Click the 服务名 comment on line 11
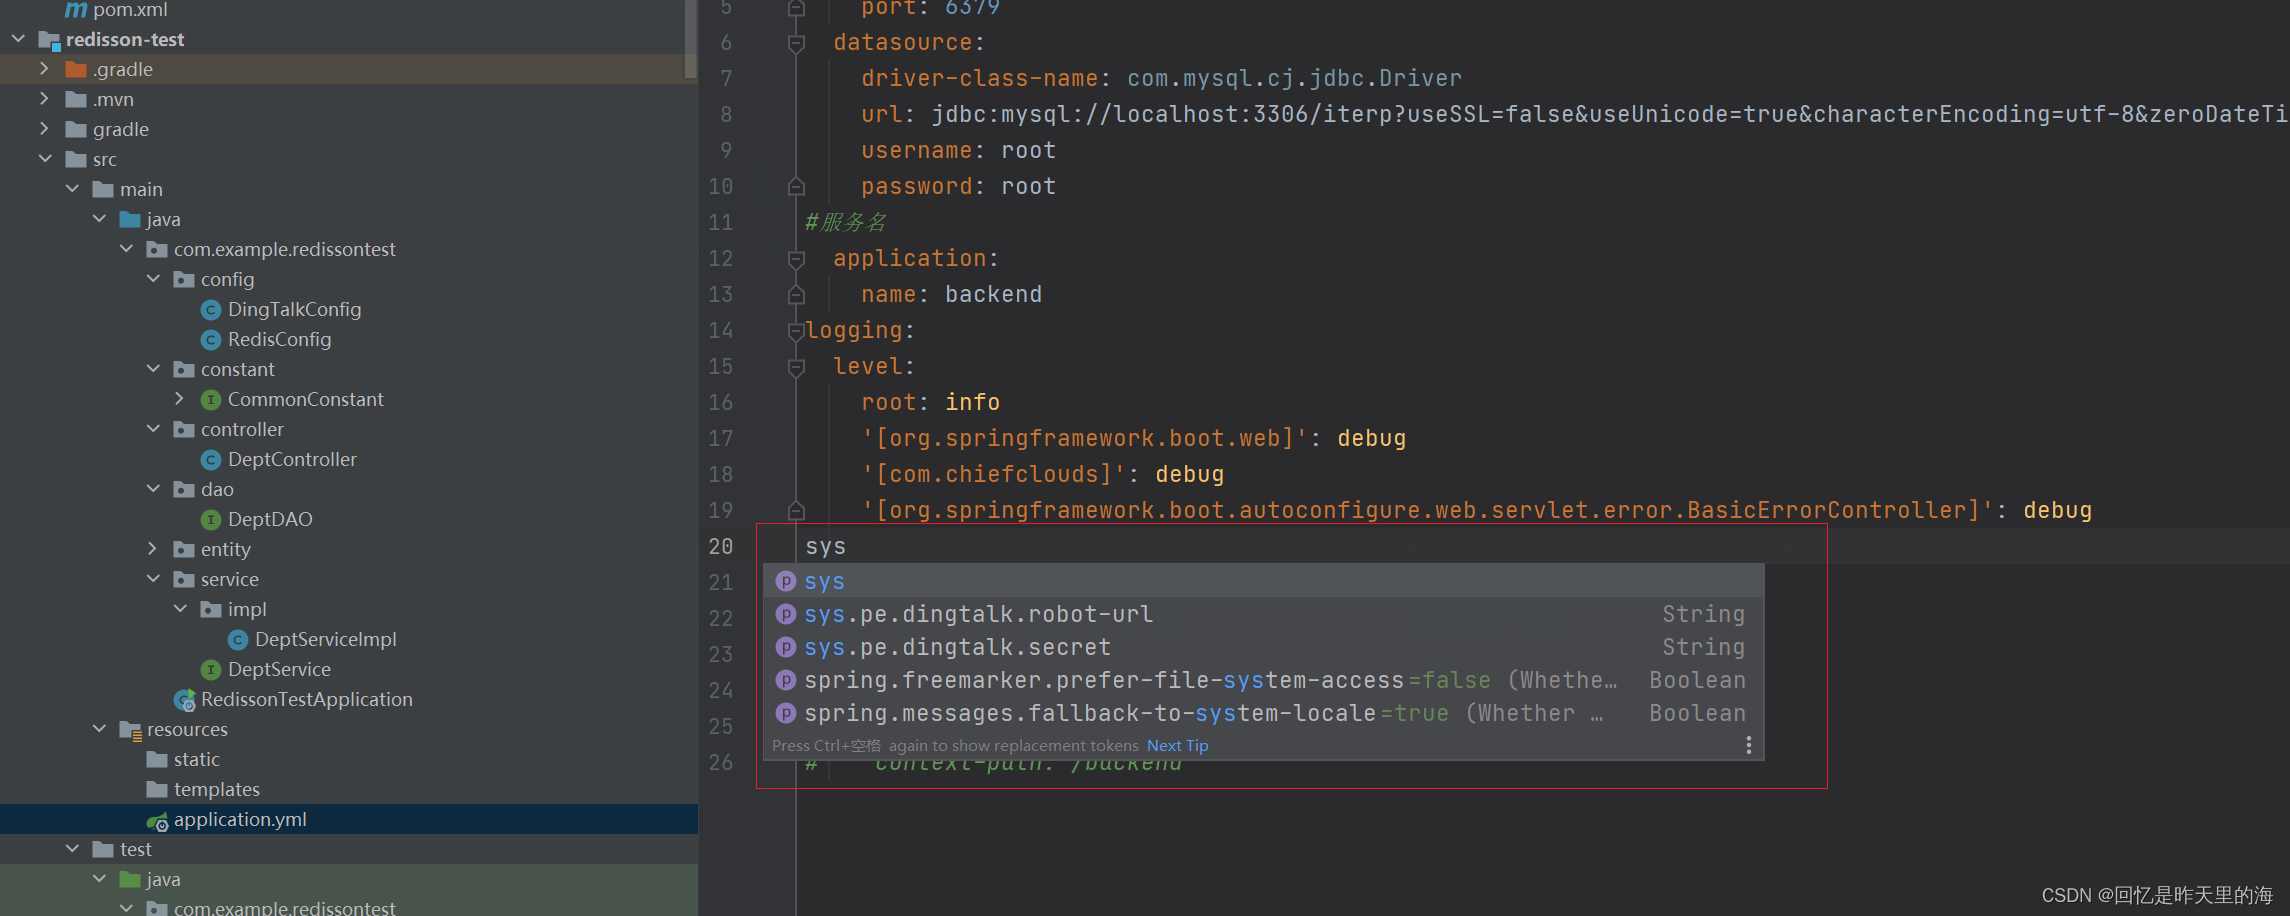Screen dimensions: 2290x916 tap(846, 223)
